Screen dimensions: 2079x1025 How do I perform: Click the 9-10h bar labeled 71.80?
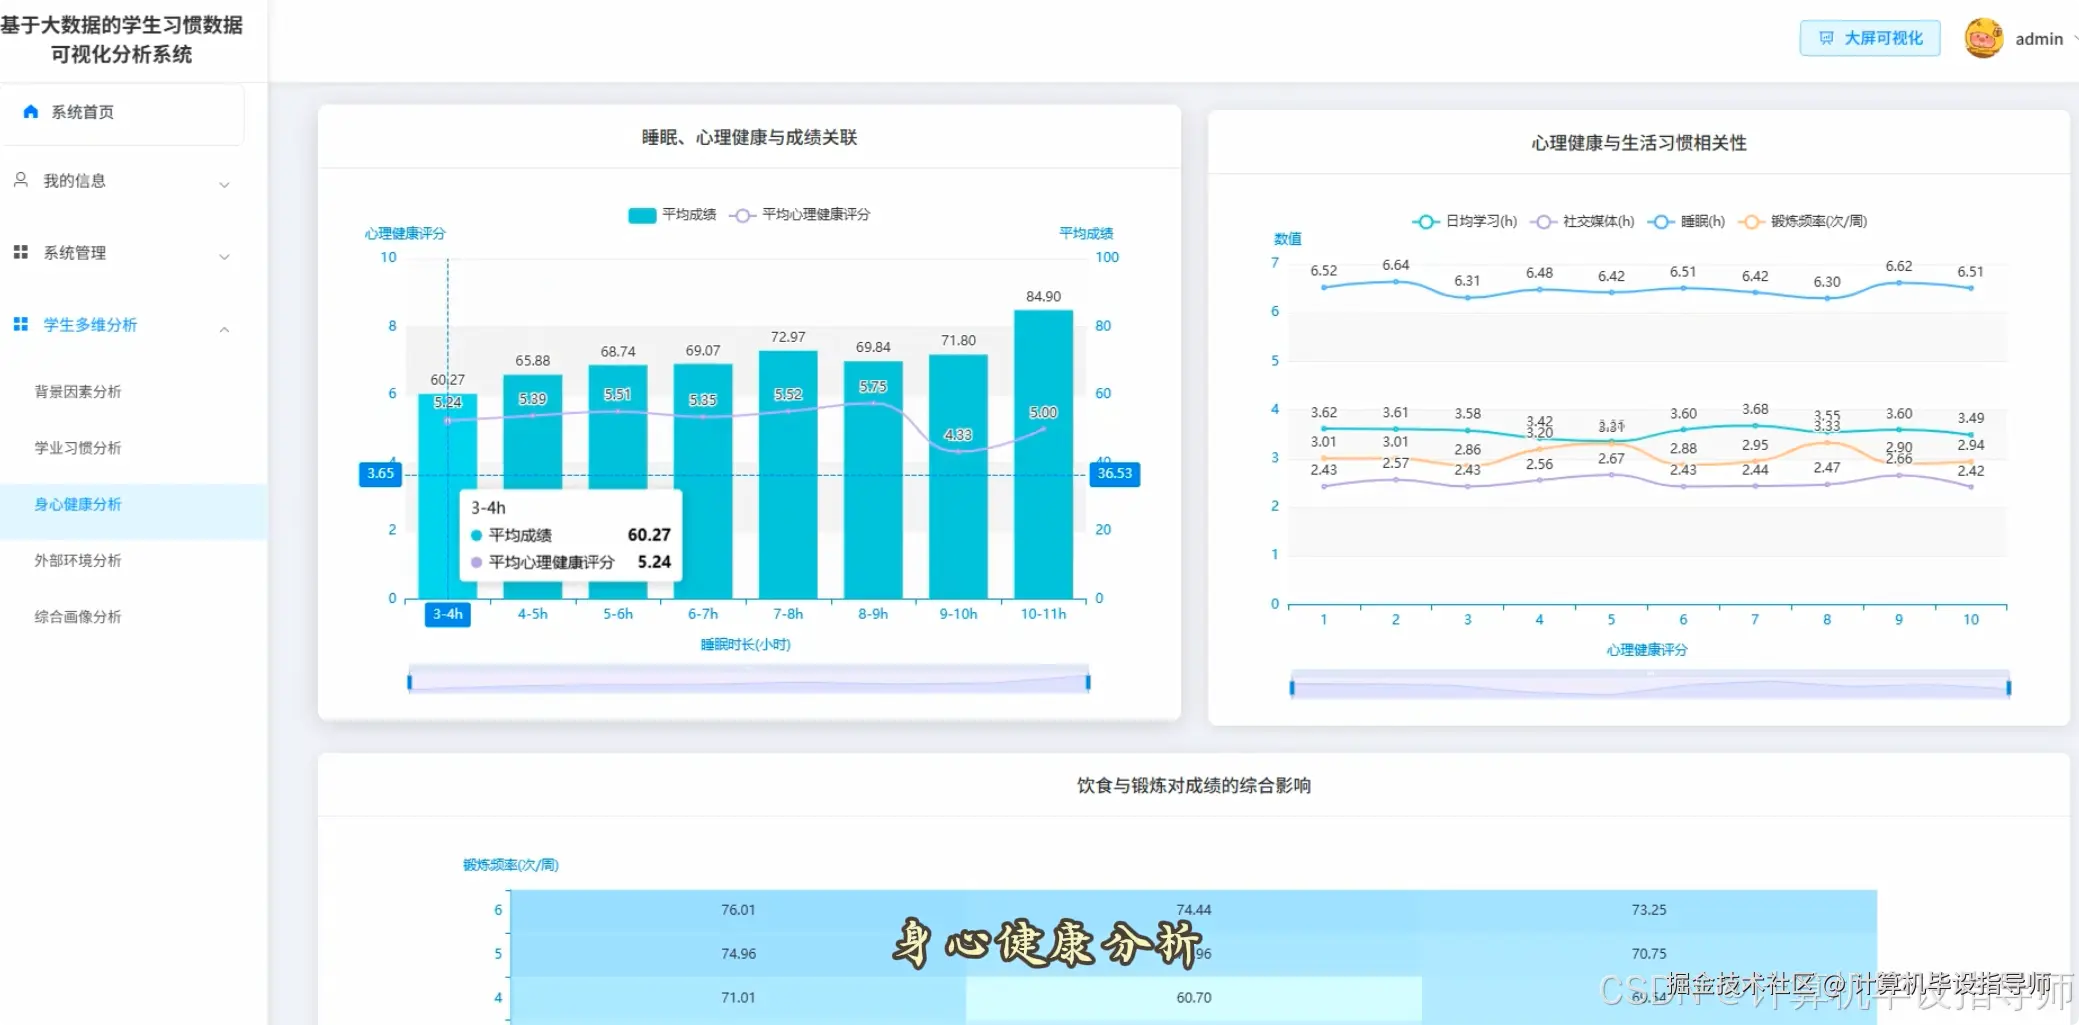tap(958, 476)
